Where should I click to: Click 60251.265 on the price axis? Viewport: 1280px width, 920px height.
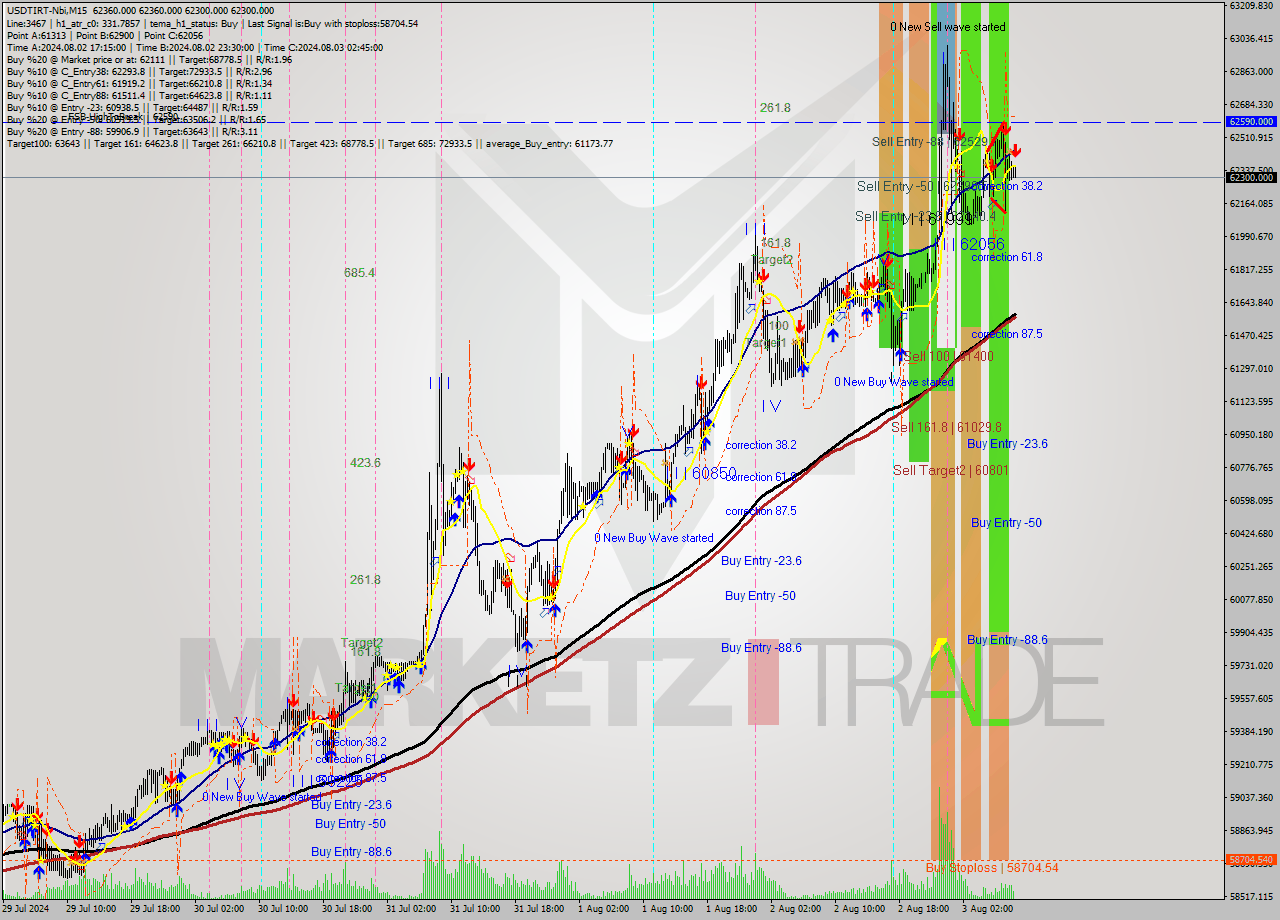point(1251,567)
